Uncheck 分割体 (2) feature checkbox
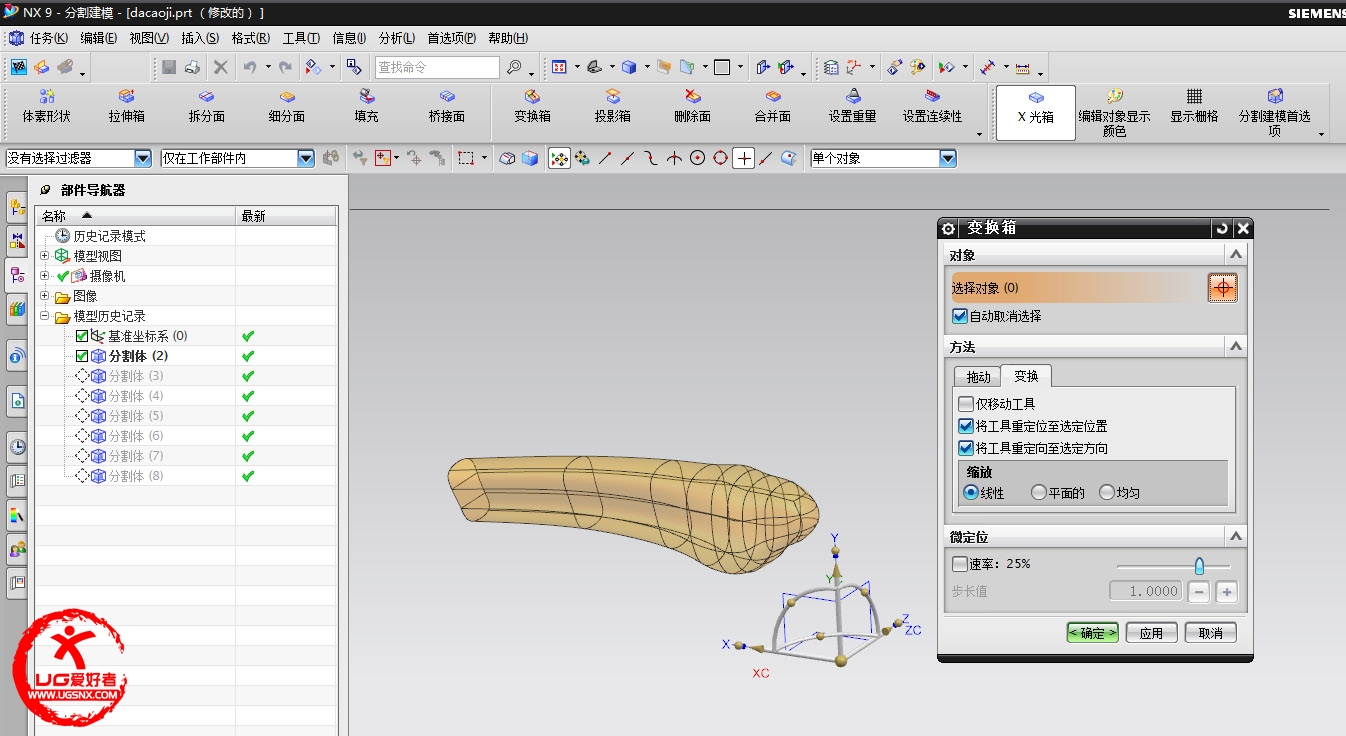Screen dimensions: 1346x736 (x=82, y=356)
